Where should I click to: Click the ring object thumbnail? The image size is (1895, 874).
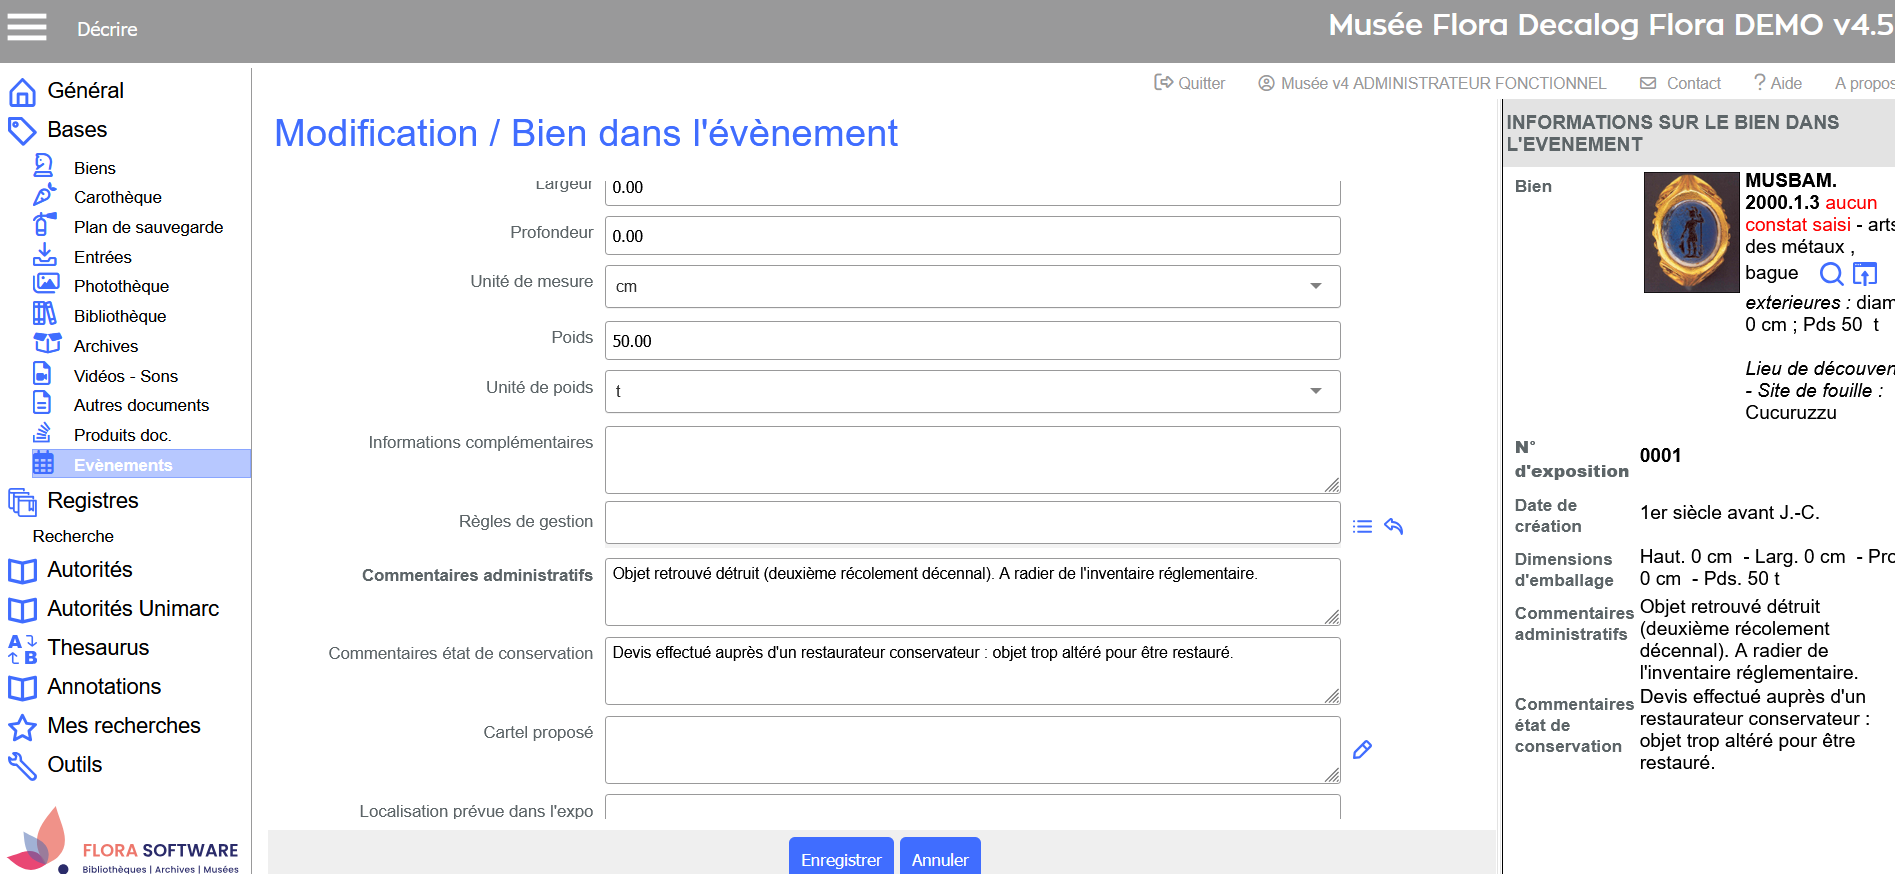pyautogui.click(x=1691, y=232)
